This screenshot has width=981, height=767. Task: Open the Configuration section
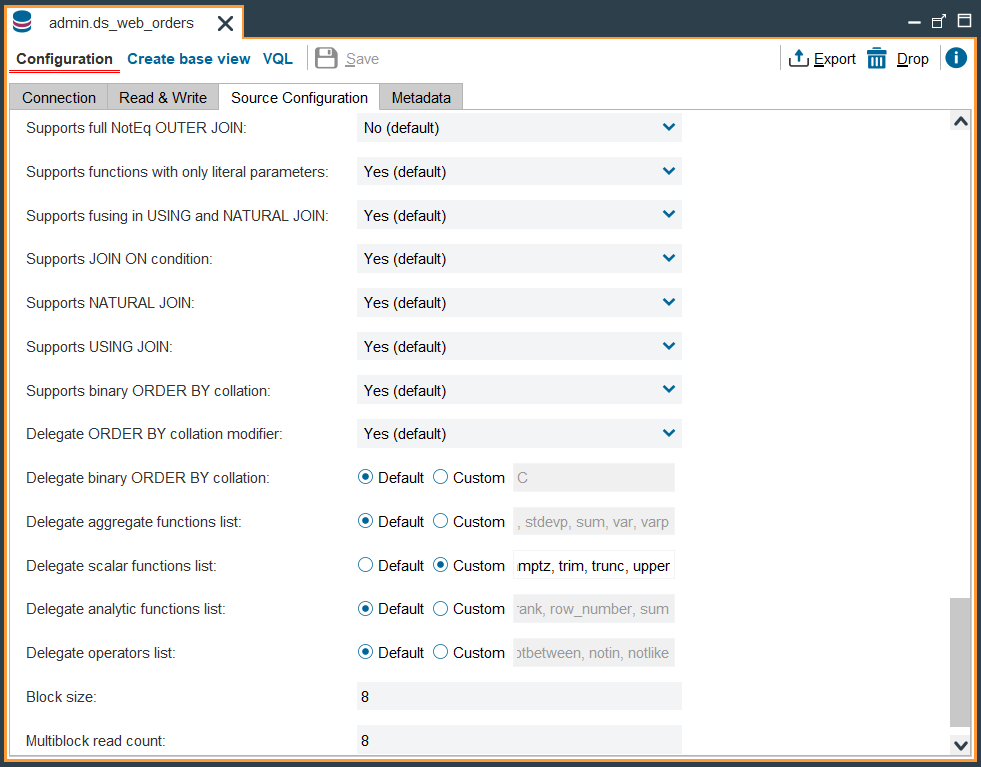point(64,59)
